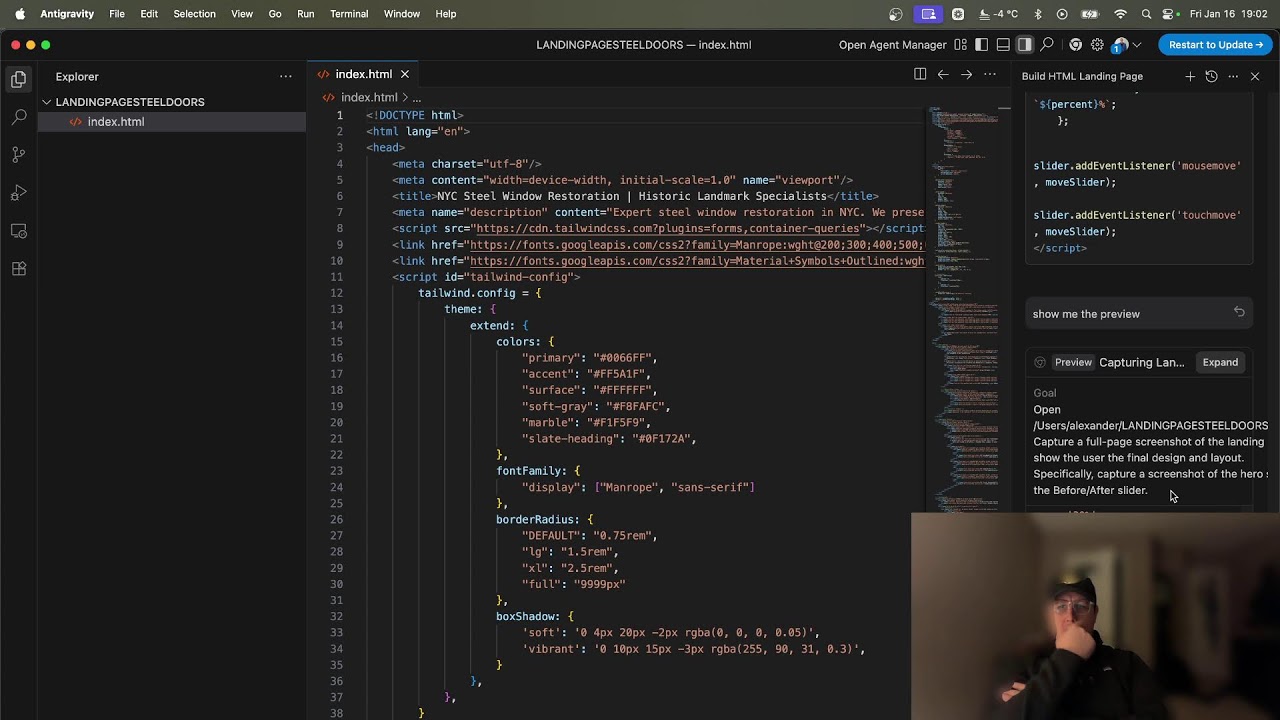1280x720 pixels.
Task: Open the Help menu
Action: 446,14
